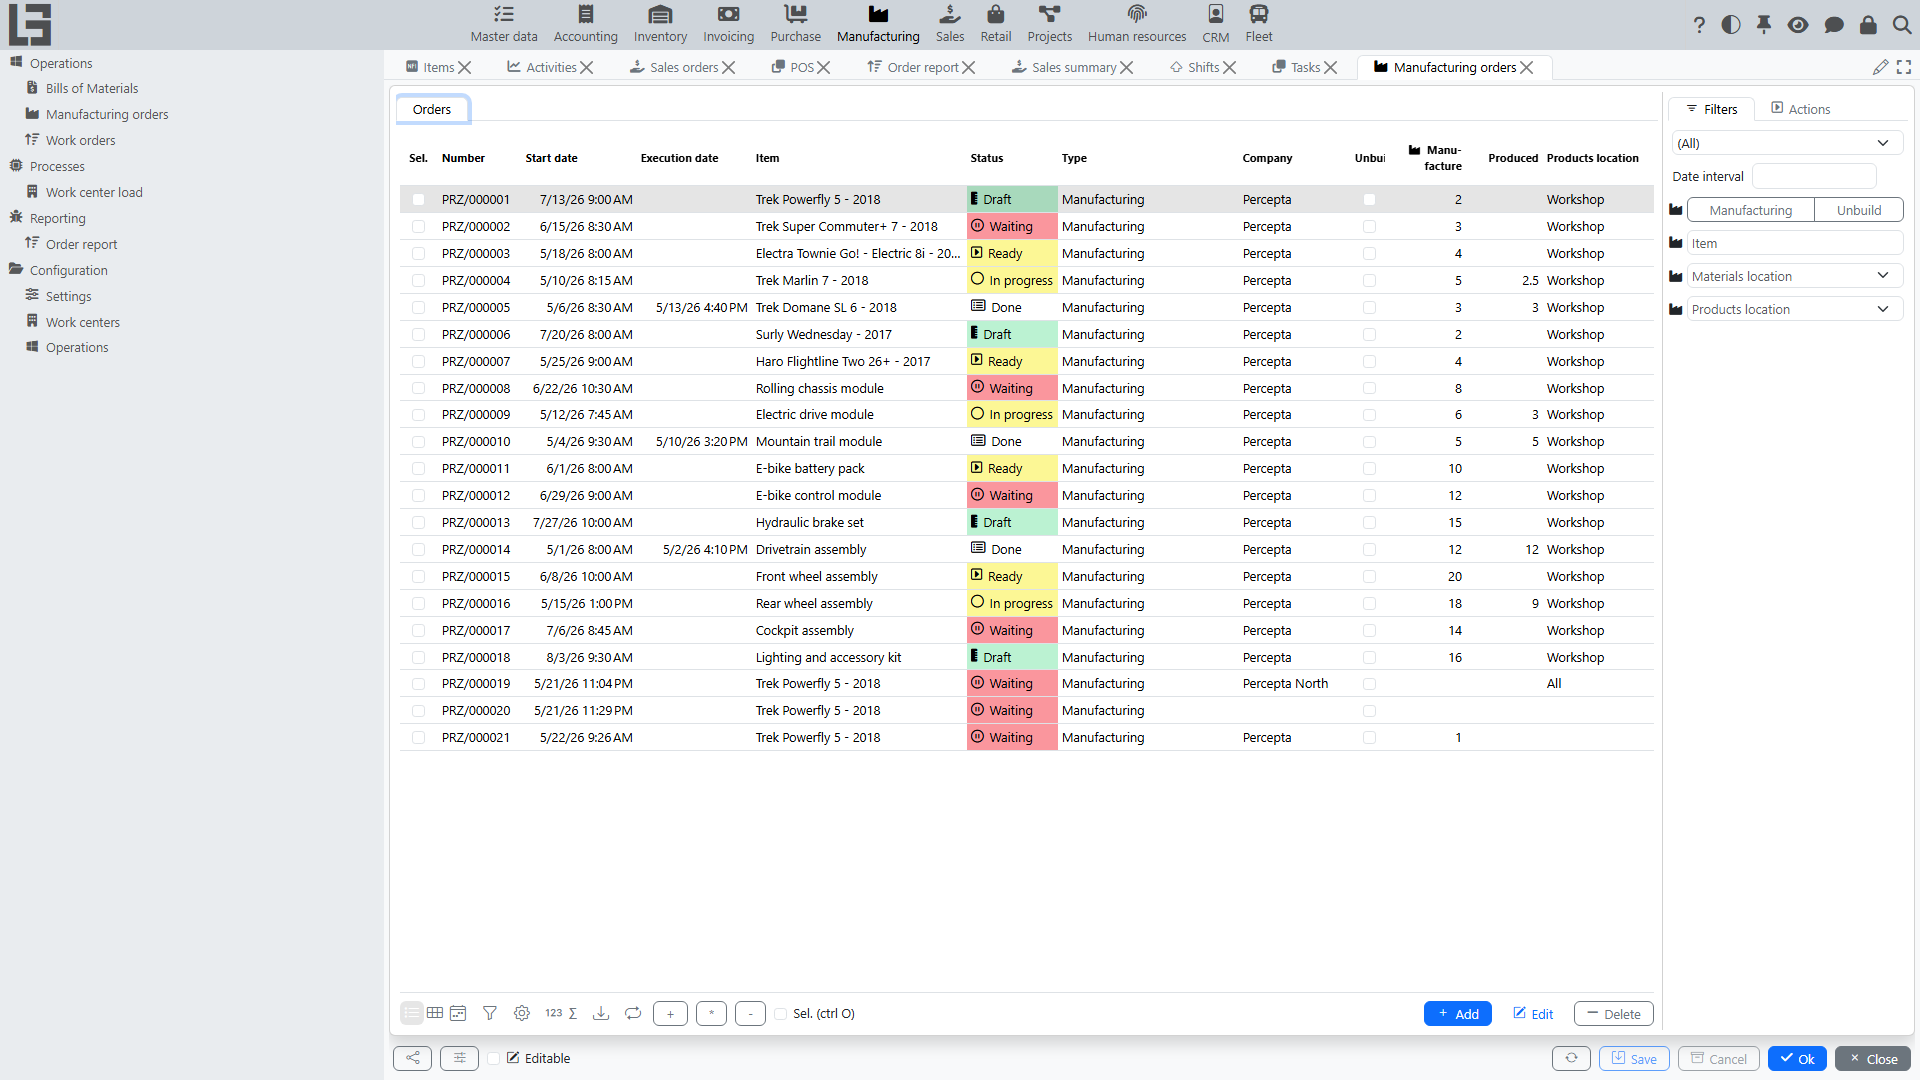Close the POS tab
The width and height of the screenshot is (1920, 1080).
pyautogui.click(x=824, y=67)
